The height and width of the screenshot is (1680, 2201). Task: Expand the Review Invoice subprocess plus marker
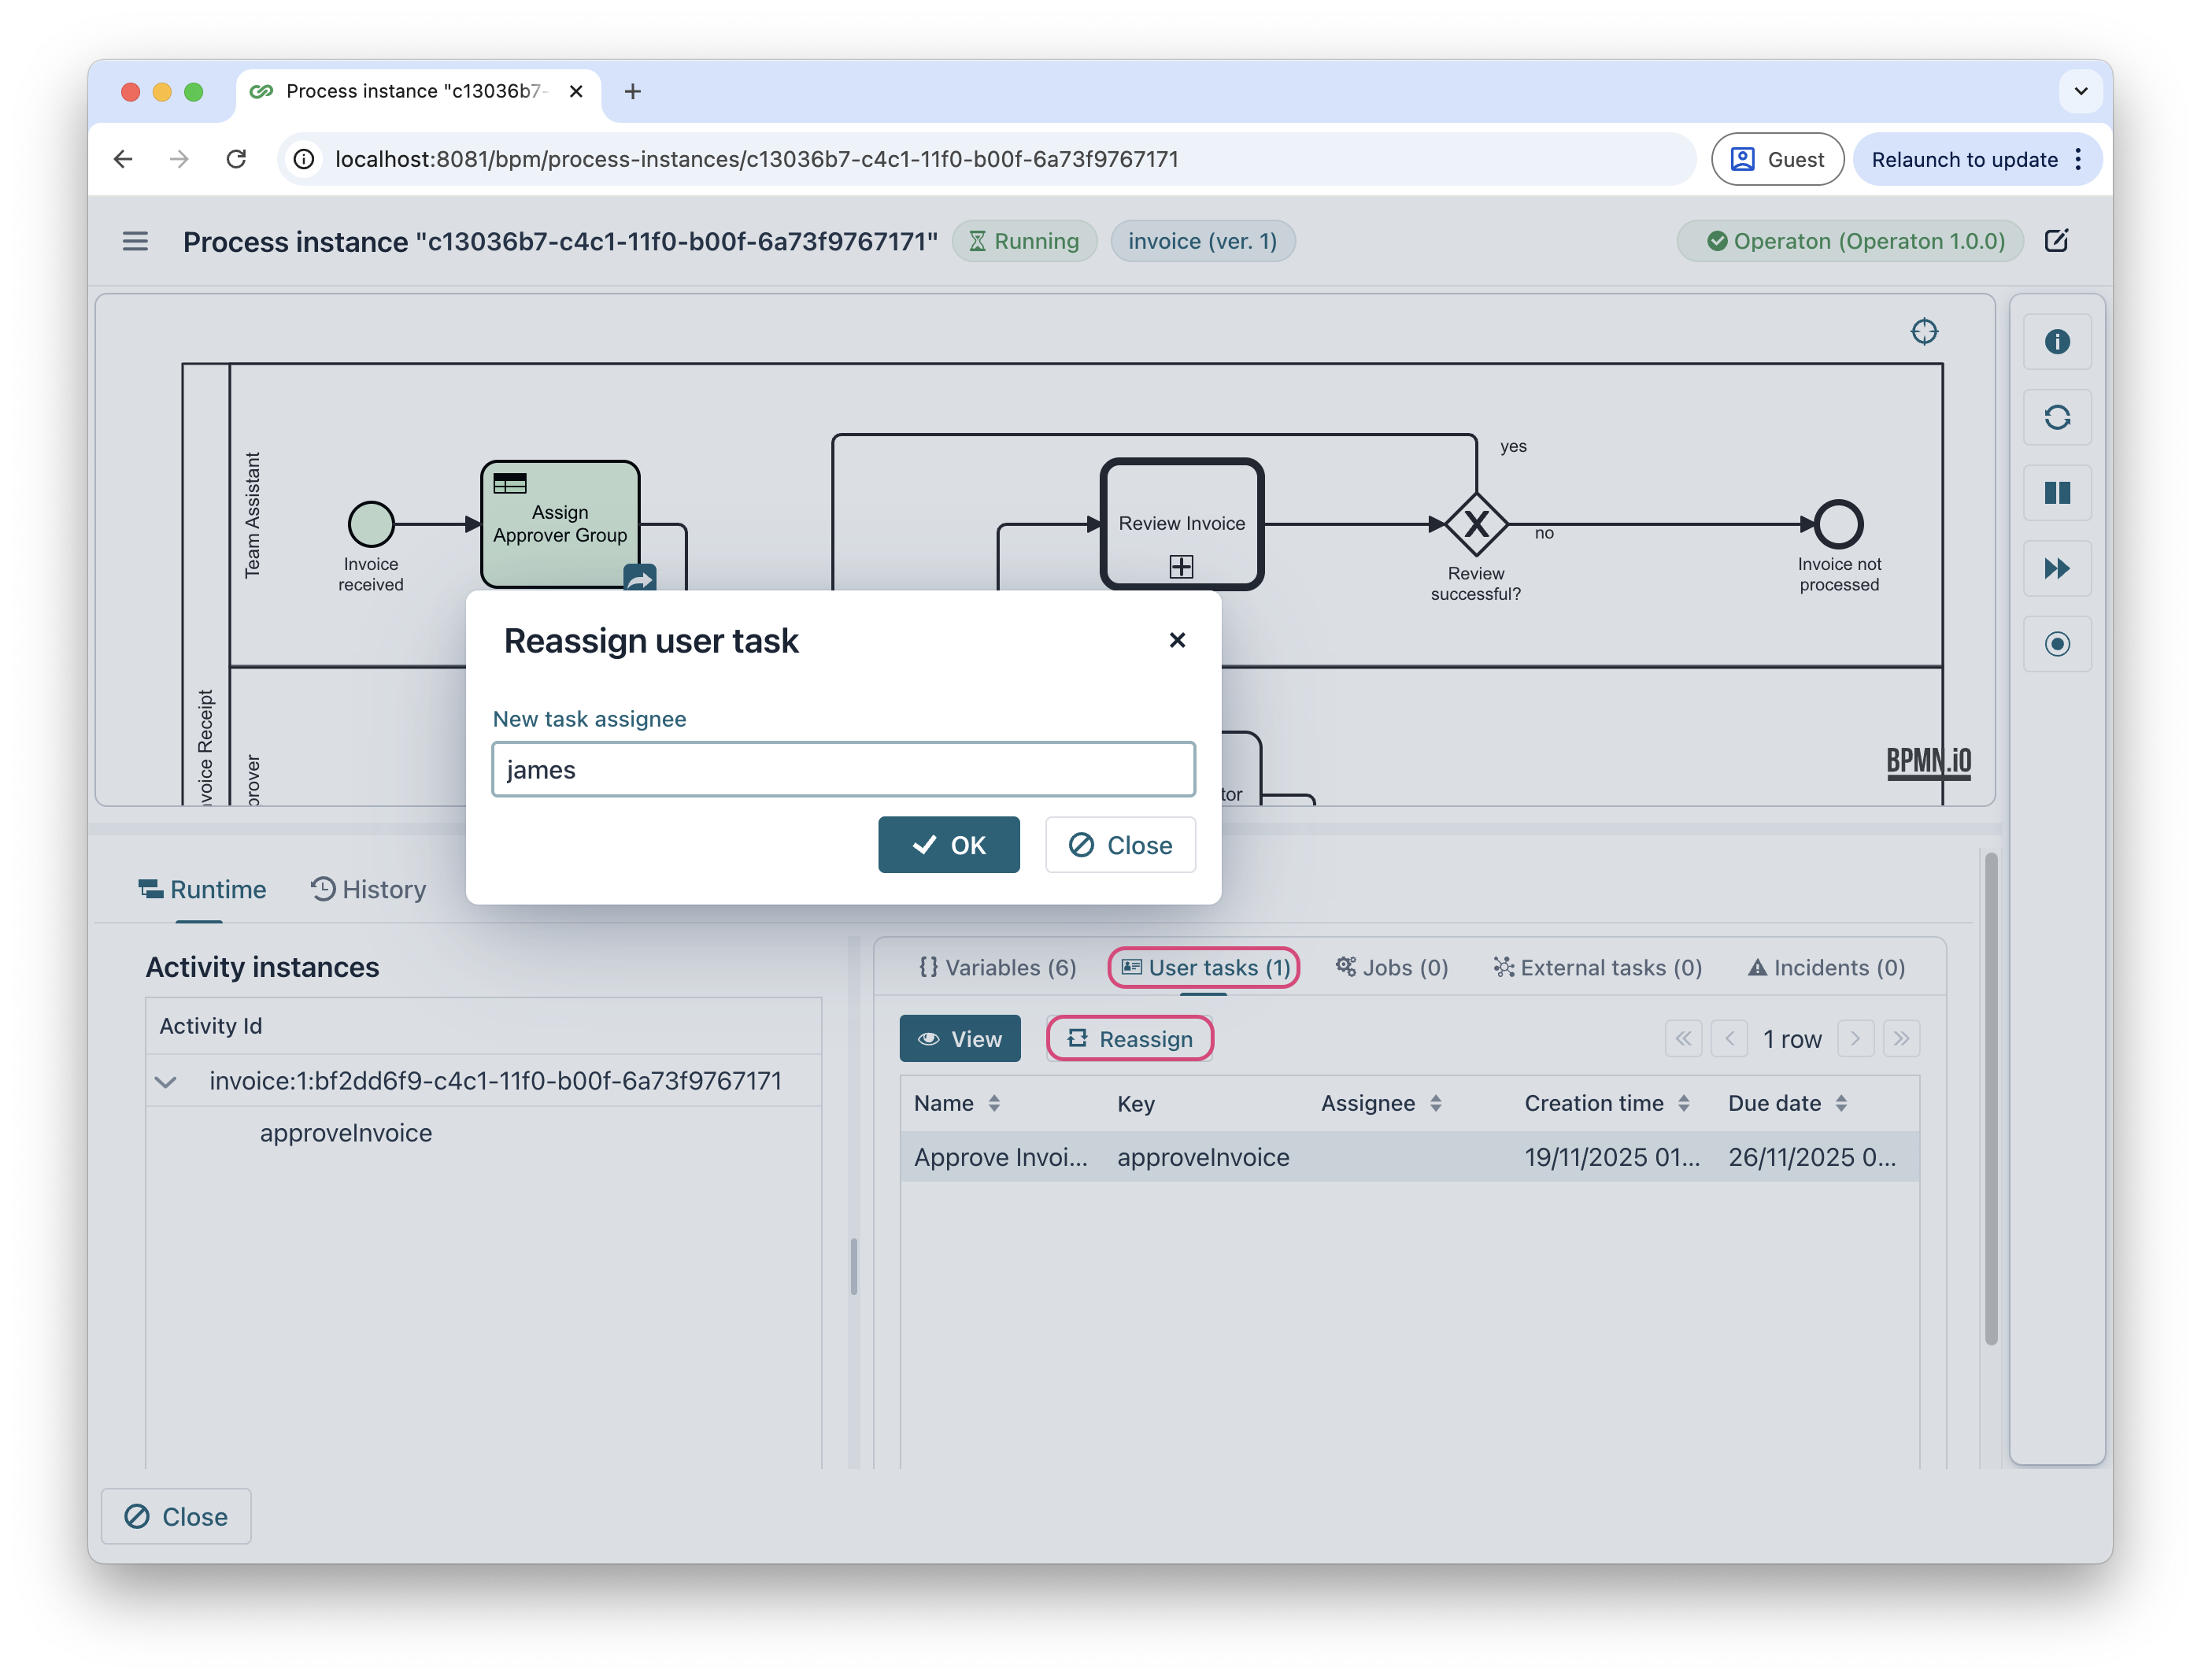tap(1181, 566)
